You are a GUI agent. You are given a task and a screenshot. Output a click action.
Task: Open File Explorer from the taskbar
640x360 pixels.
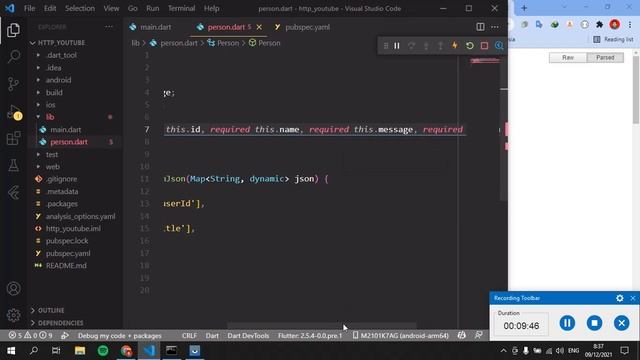pos(80,350)
